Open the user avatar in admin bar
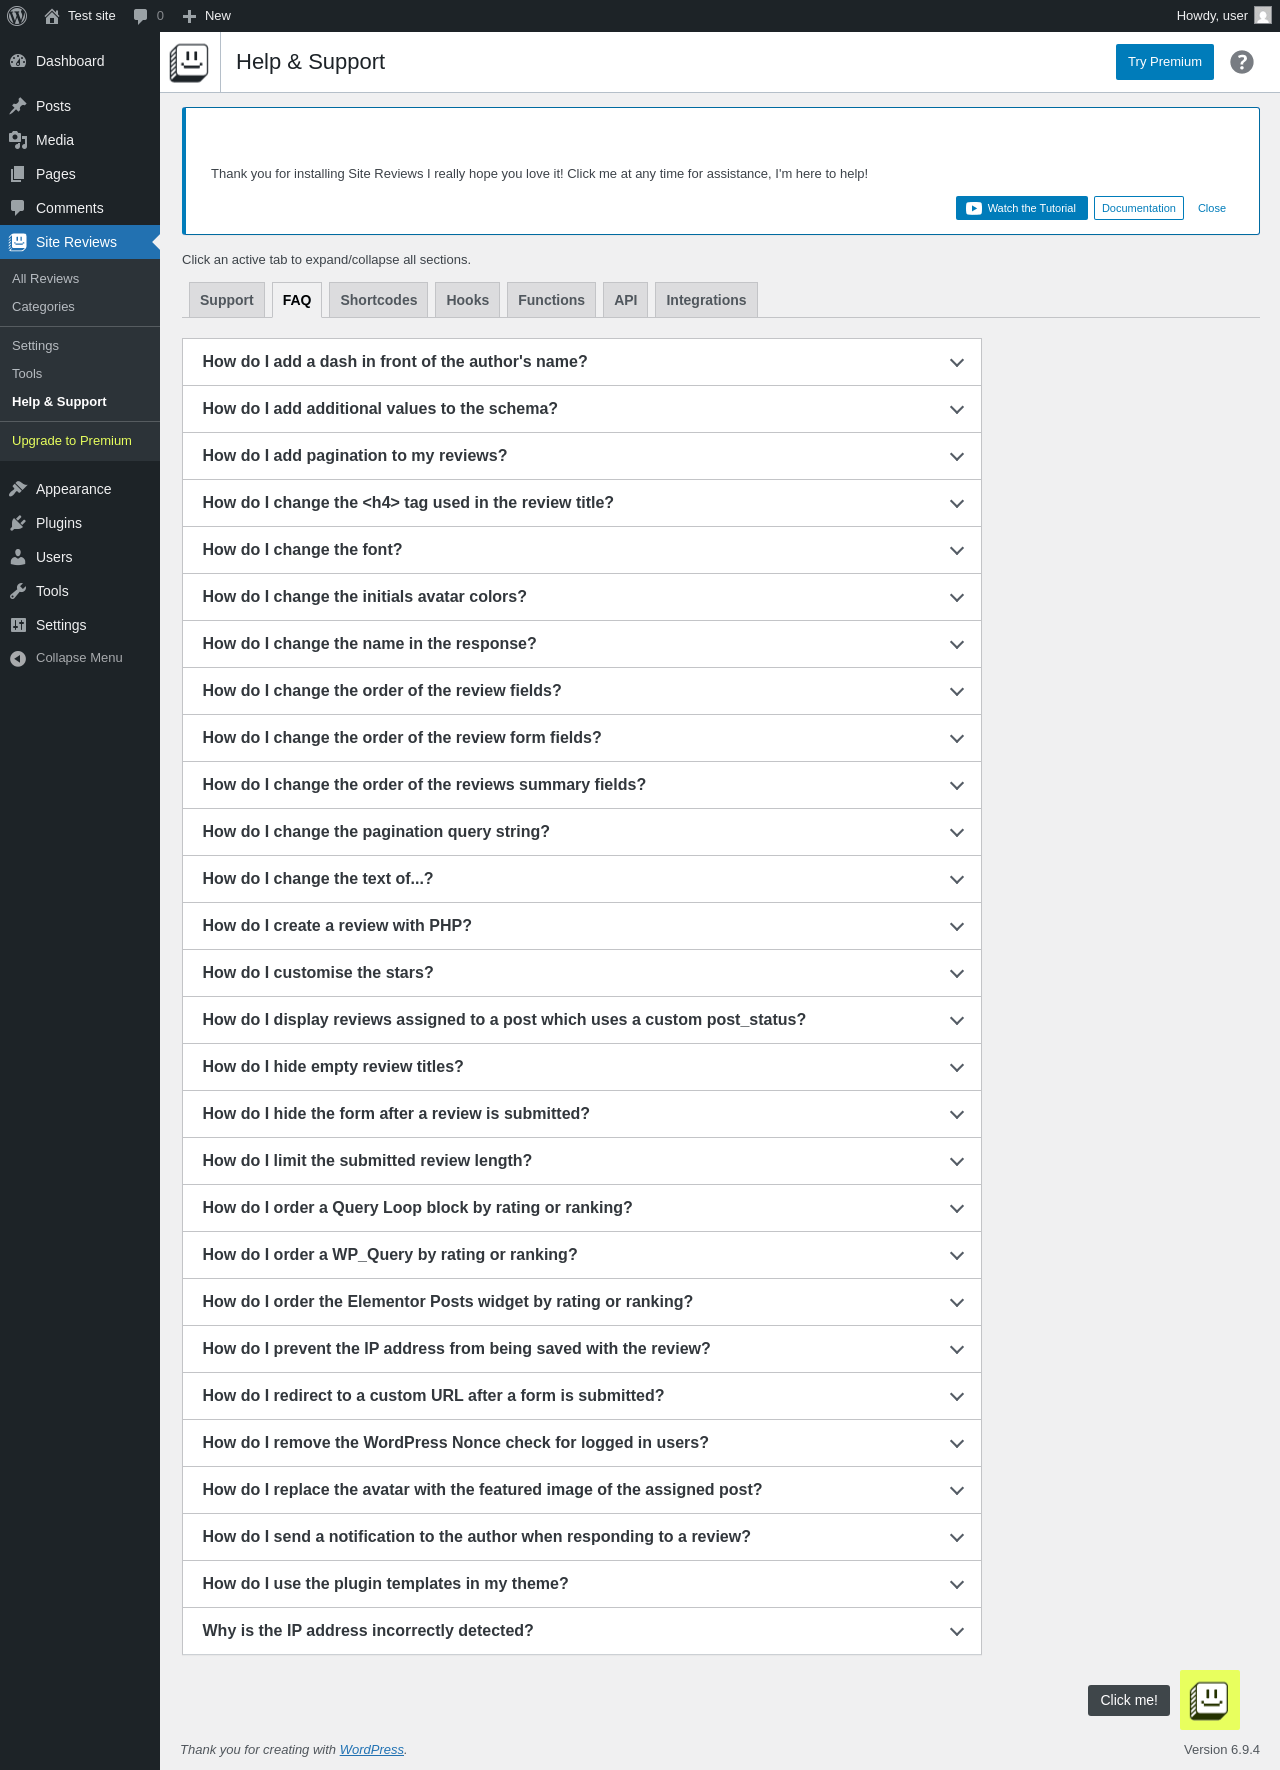Screen dimensions: 1280x1770 (1263, 16)
